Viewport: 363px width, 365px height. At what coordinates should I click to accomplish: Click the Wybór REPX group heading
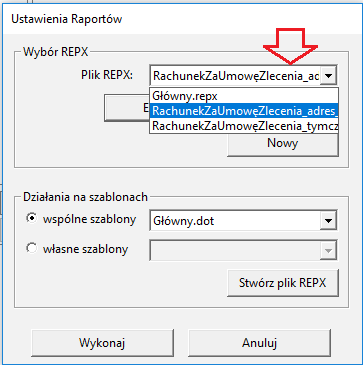pyautogui.click(x=56, y=52)
